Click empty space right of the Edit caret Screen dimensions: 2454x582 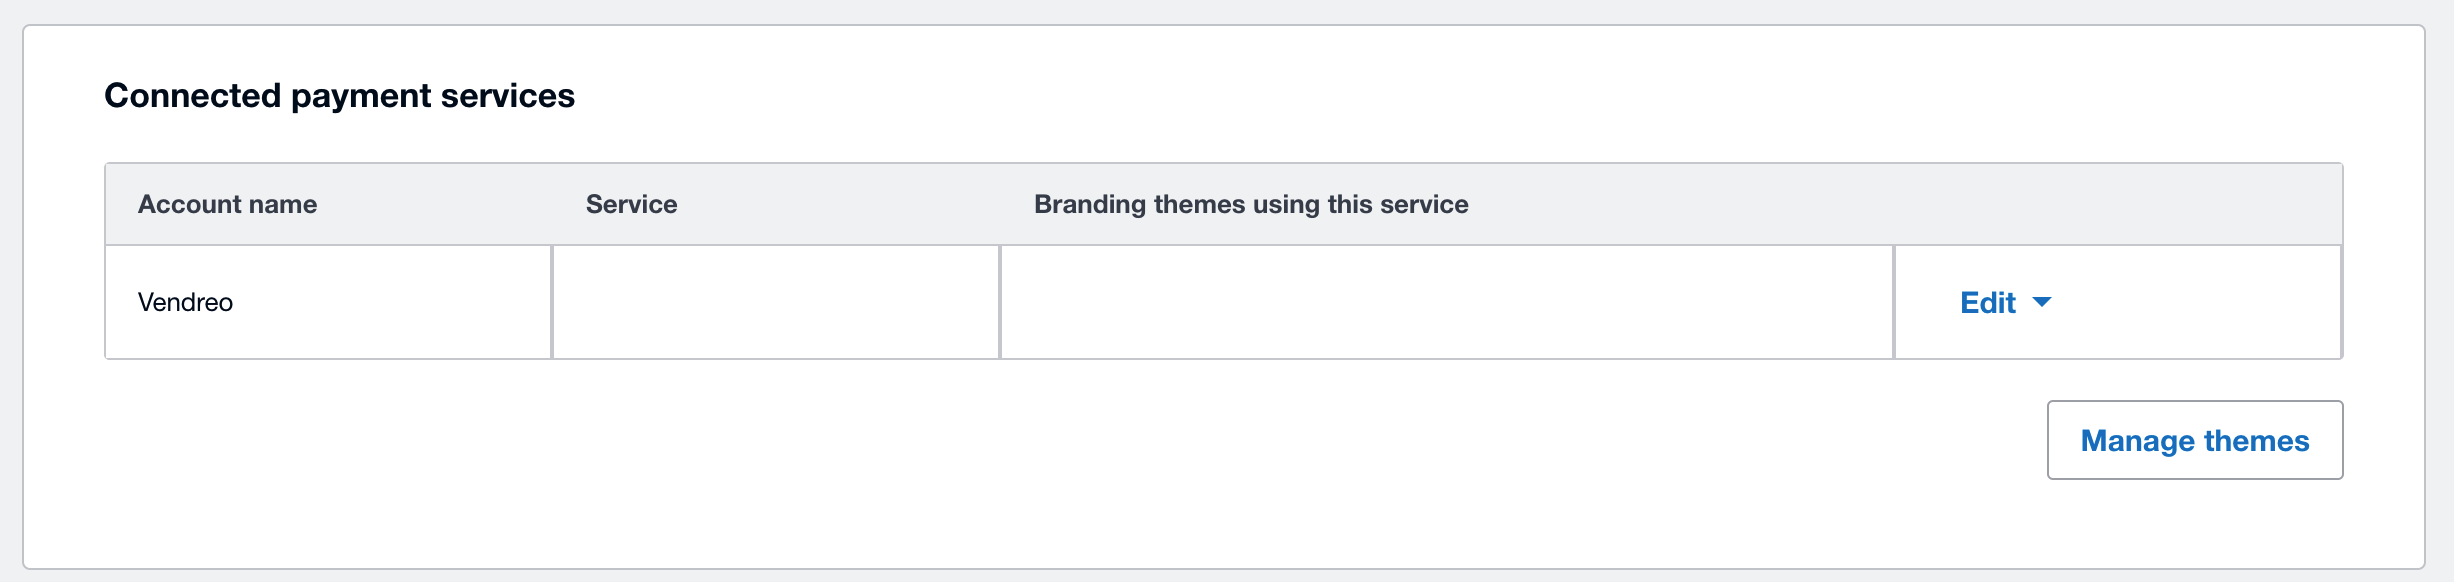[x=2200, y=302]
